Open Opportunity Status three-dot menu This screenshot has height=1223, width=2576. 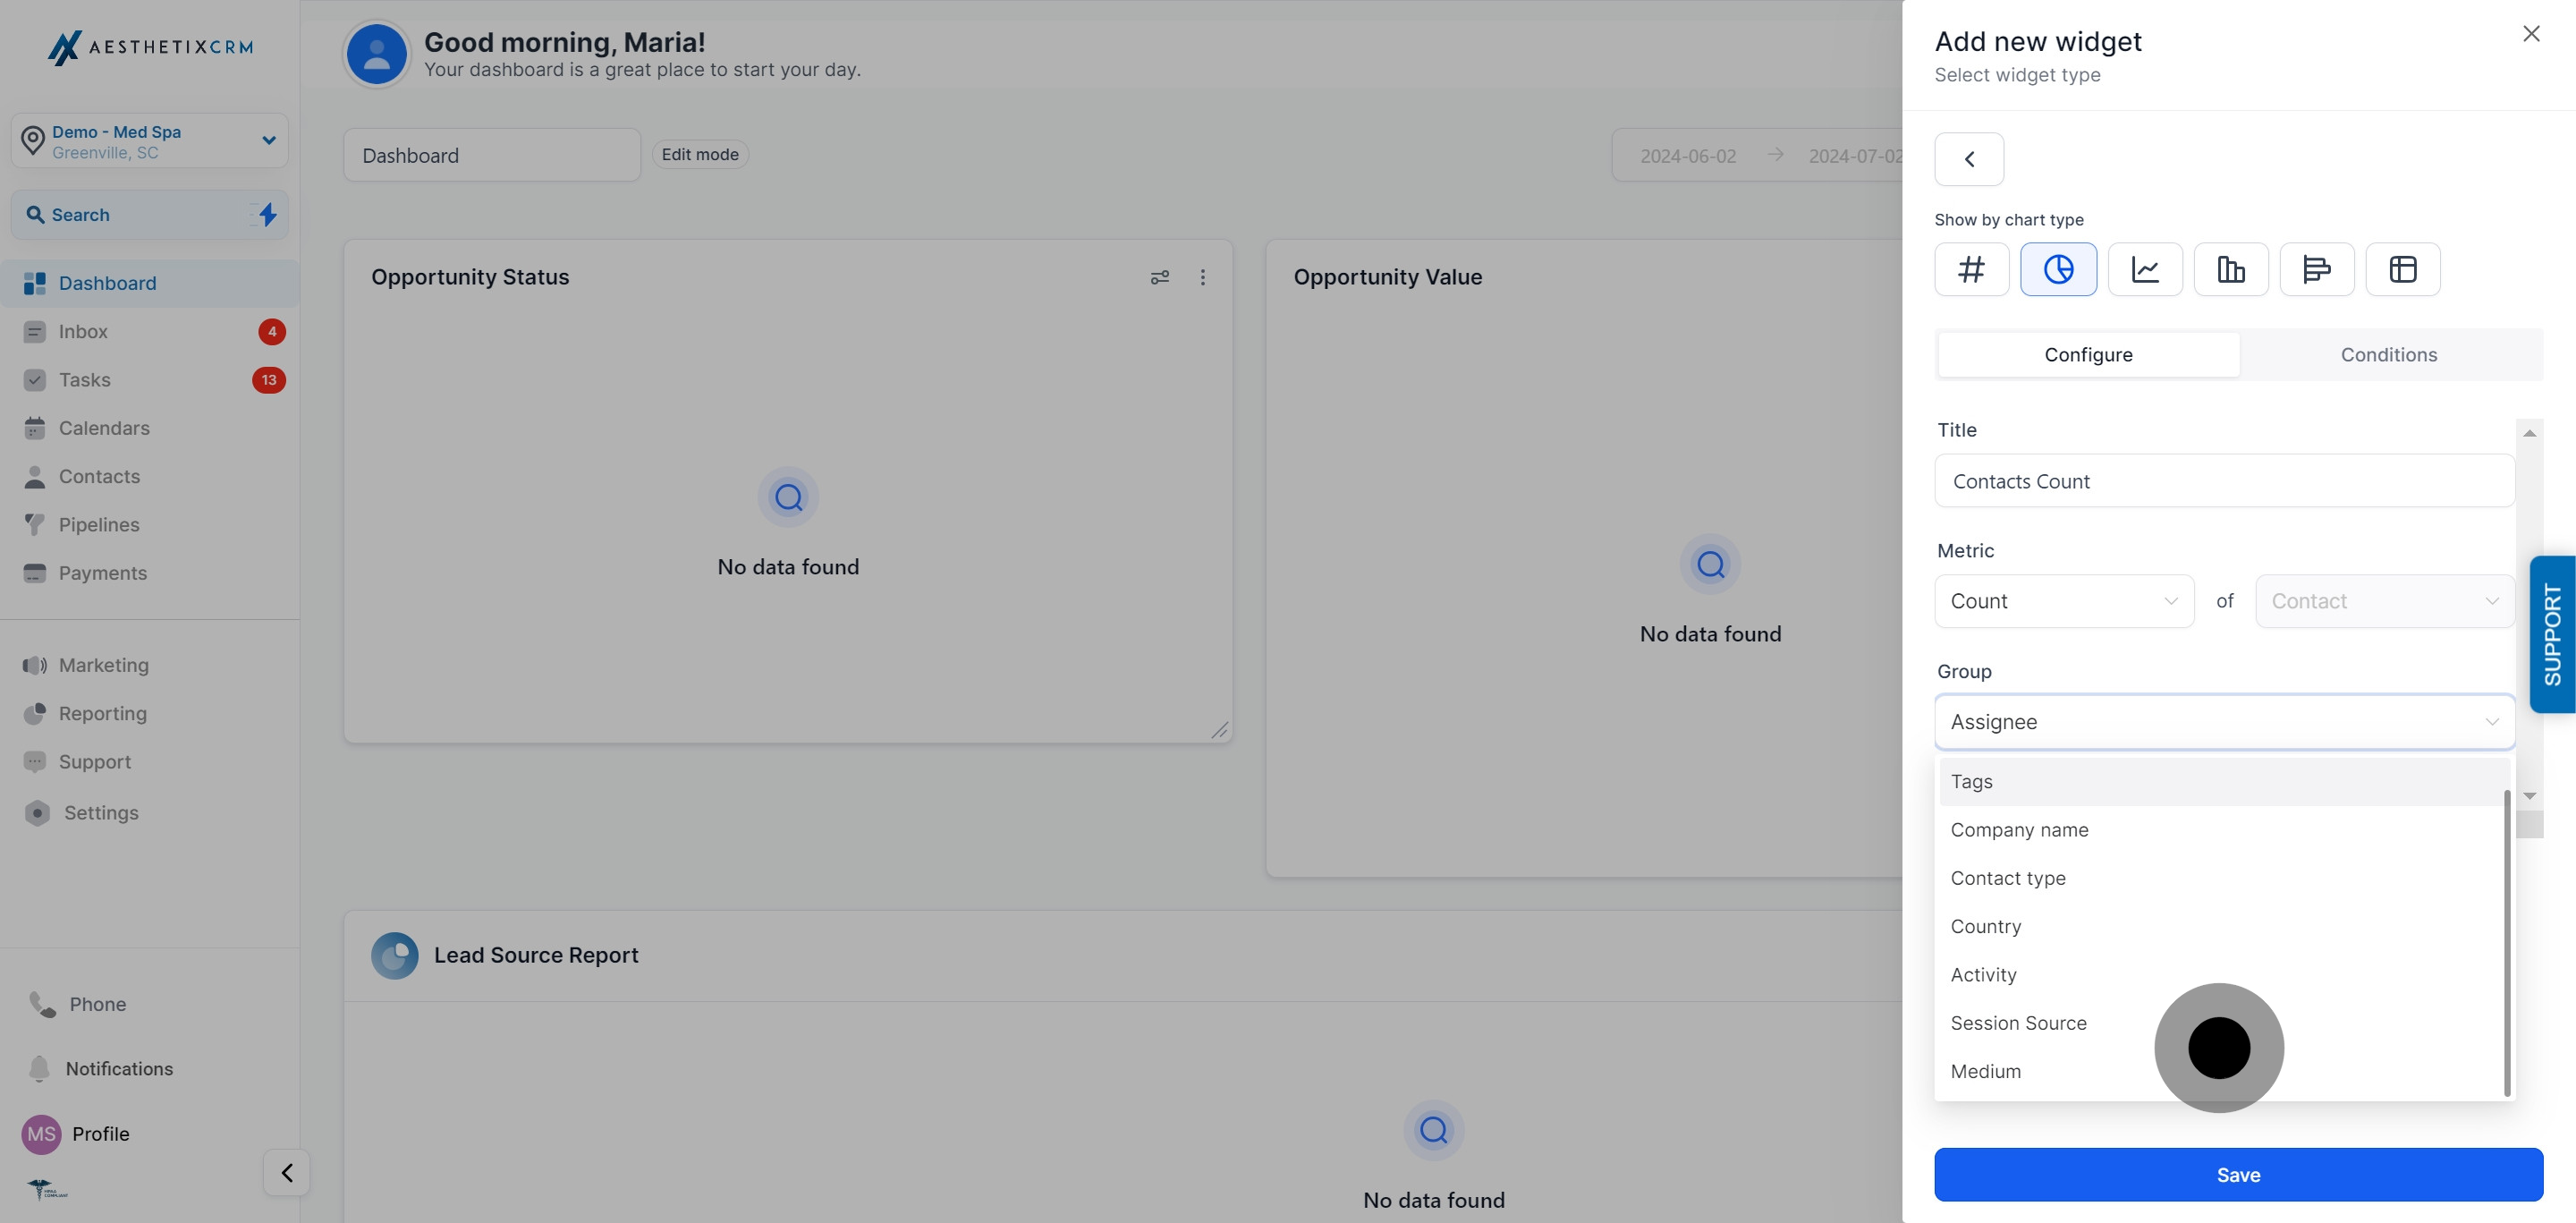coord(1202,277)
